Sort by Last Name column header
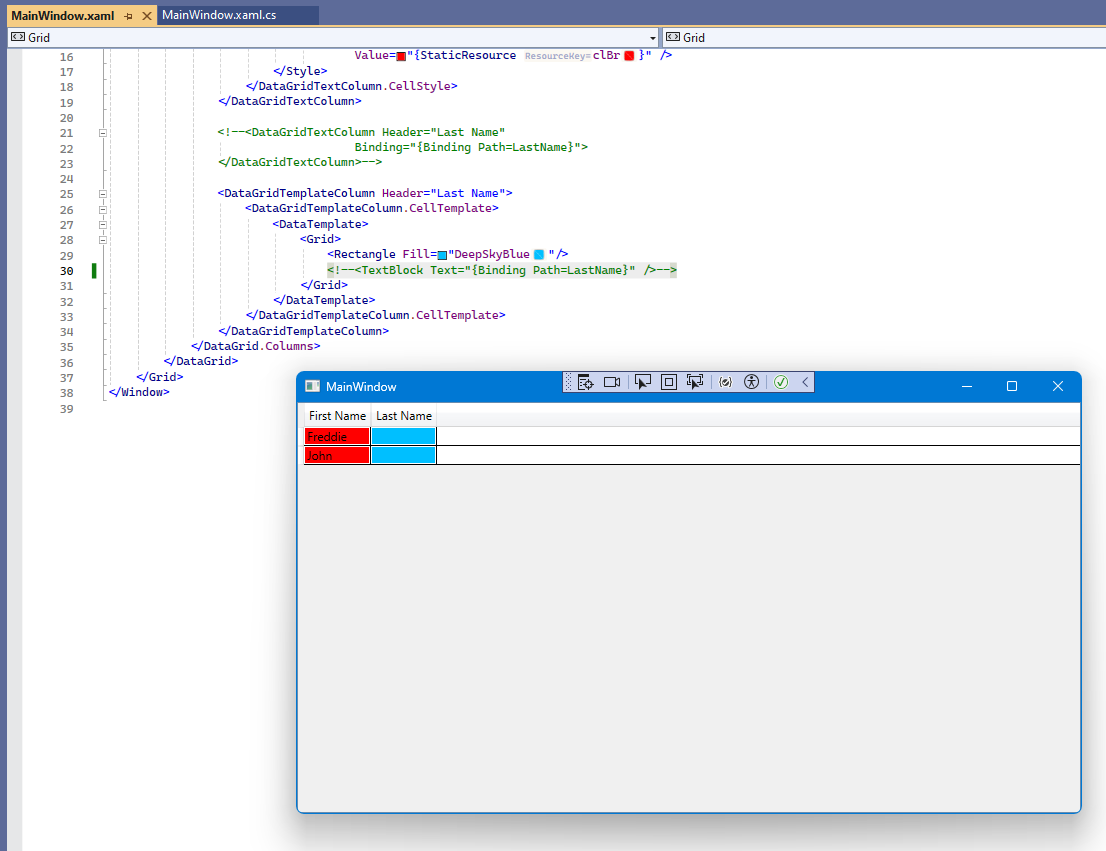Image resolution: width=1106 pixels, height=851 pixels. click(x=403, y=416)
